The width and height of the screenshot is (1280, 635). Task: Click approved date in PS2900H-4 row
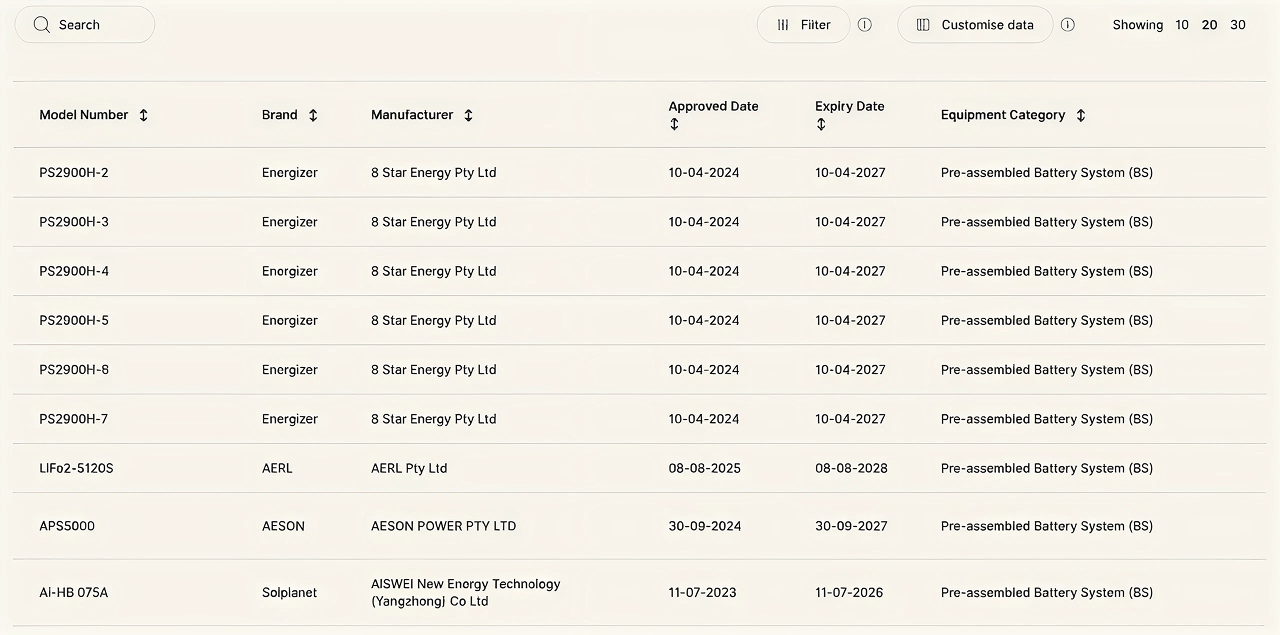pos(704,271)
